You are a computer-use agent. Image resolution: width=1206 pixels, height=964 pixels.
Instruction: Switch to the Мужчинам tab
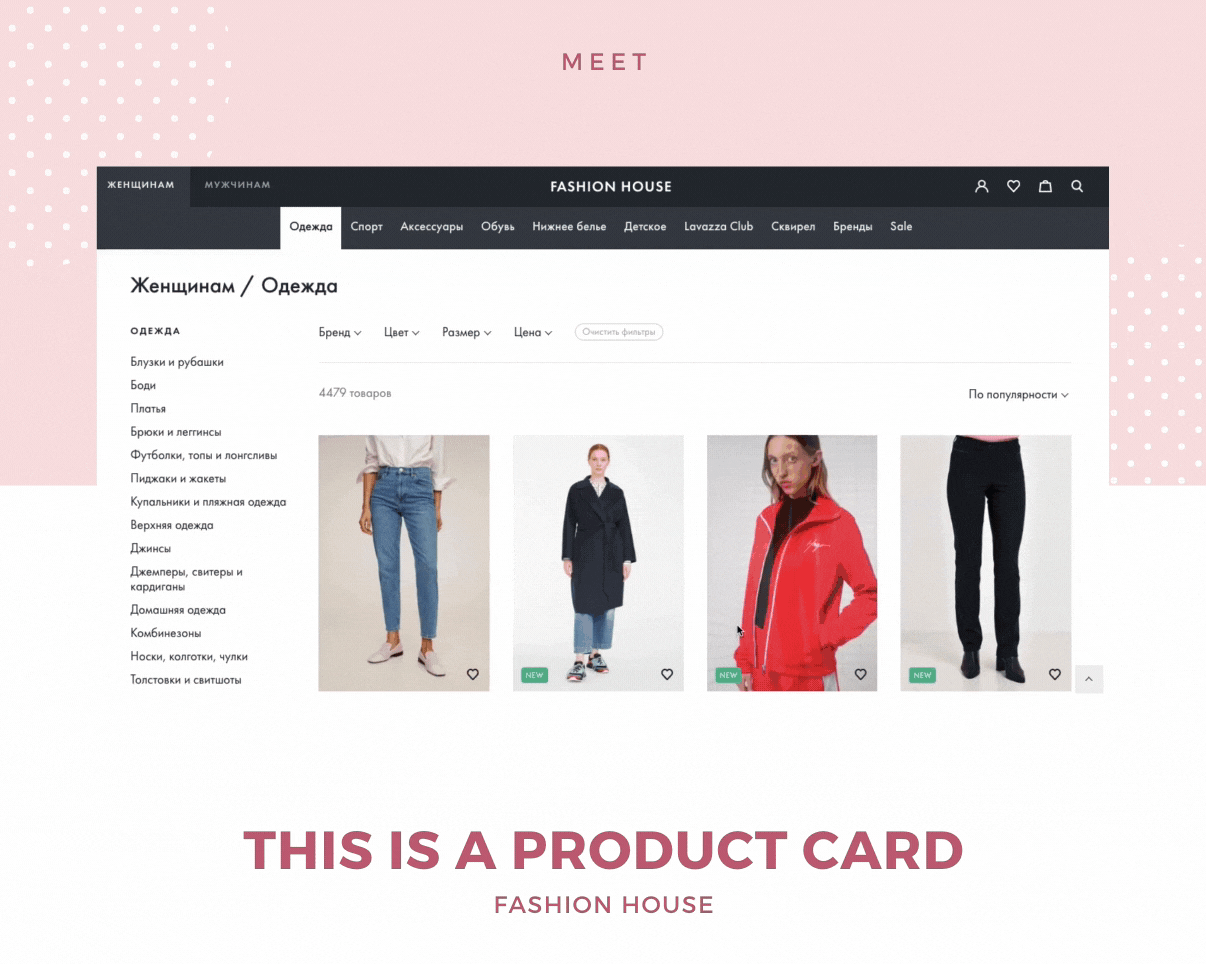(x=237, y=185)
